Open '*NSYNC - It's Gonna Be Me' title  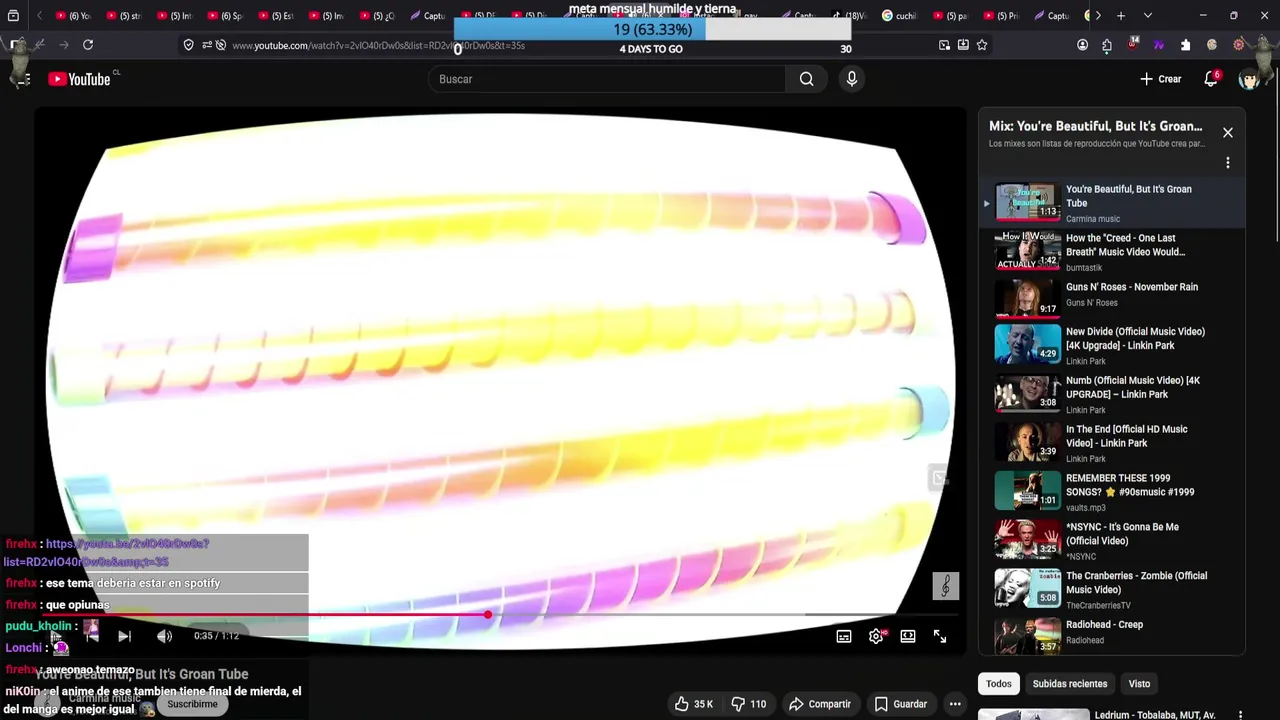click(x=1122, y=534)
